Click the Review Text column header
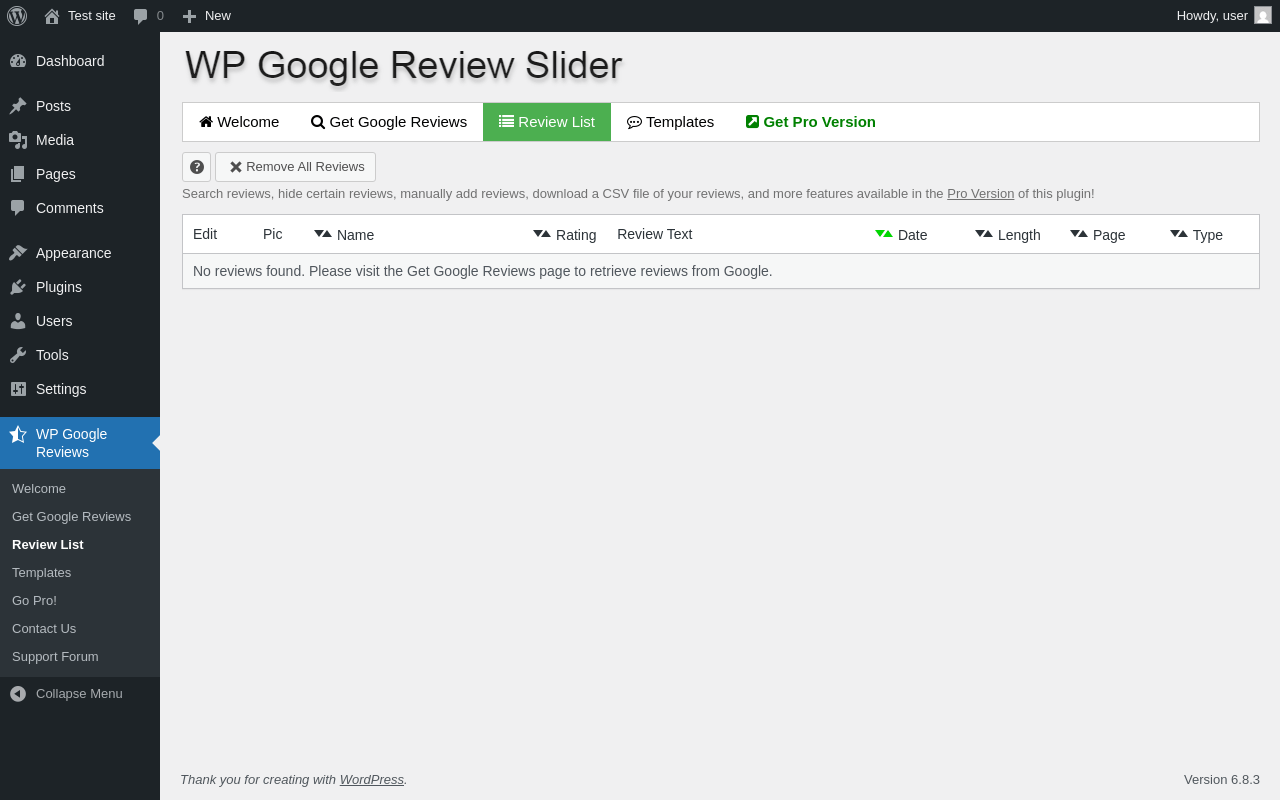 click(654, 234)
